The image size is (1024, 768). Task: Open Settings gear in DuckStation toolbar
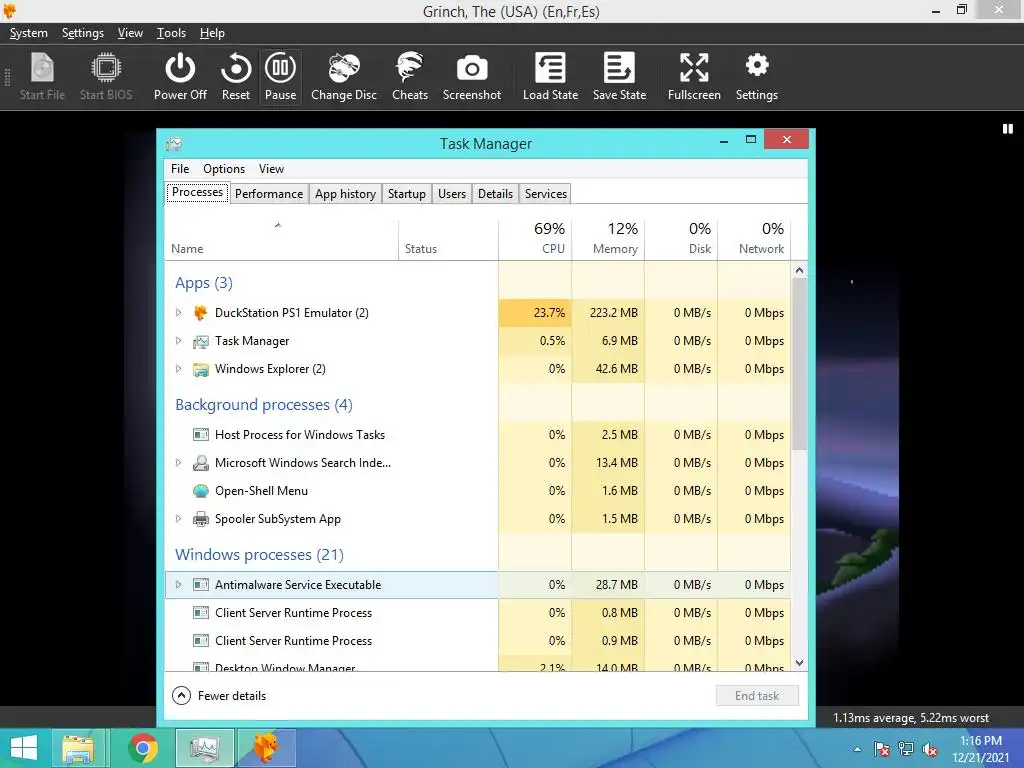coord(757,77)
